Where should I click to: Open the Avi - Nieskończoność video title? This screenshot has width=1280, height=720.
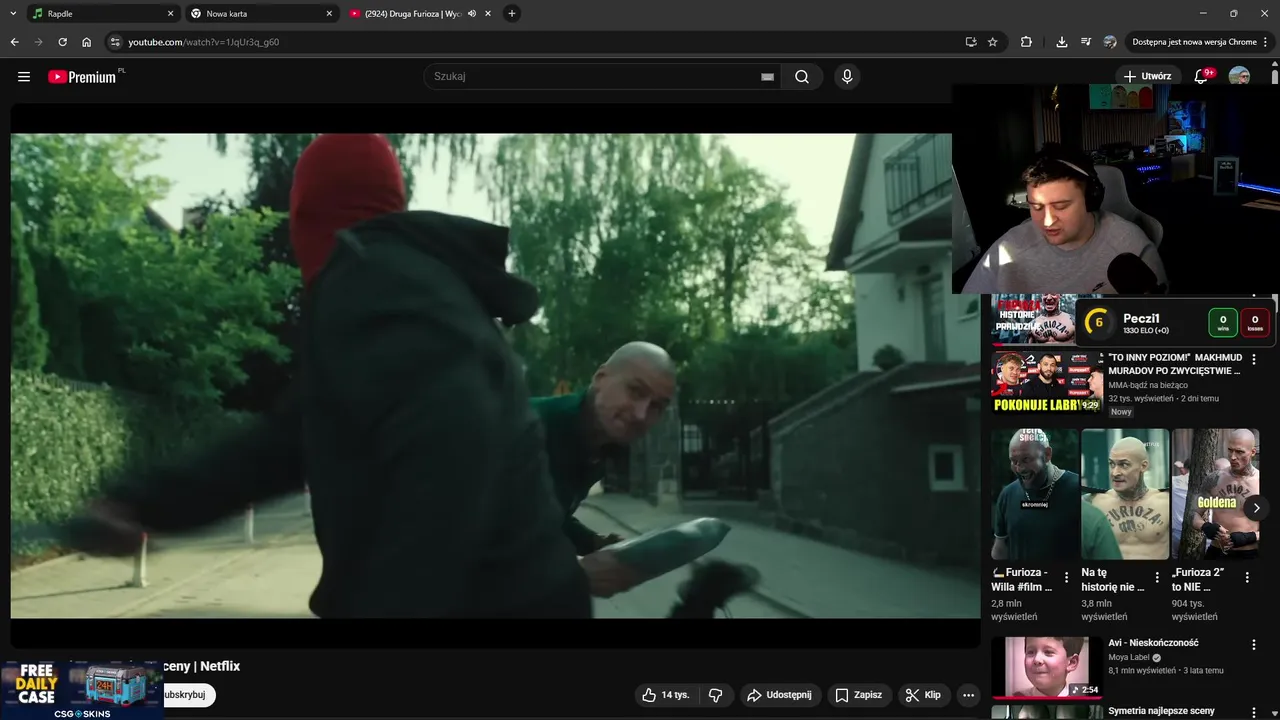point(1153,643)
